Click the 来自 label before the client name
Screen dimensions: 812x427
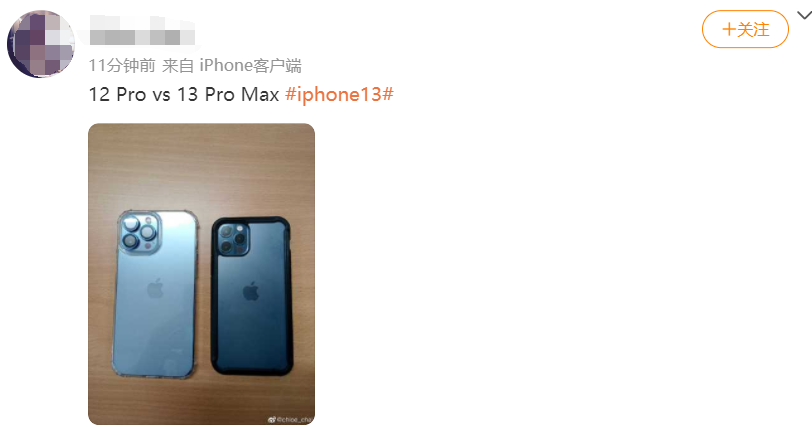pos(178,66)
